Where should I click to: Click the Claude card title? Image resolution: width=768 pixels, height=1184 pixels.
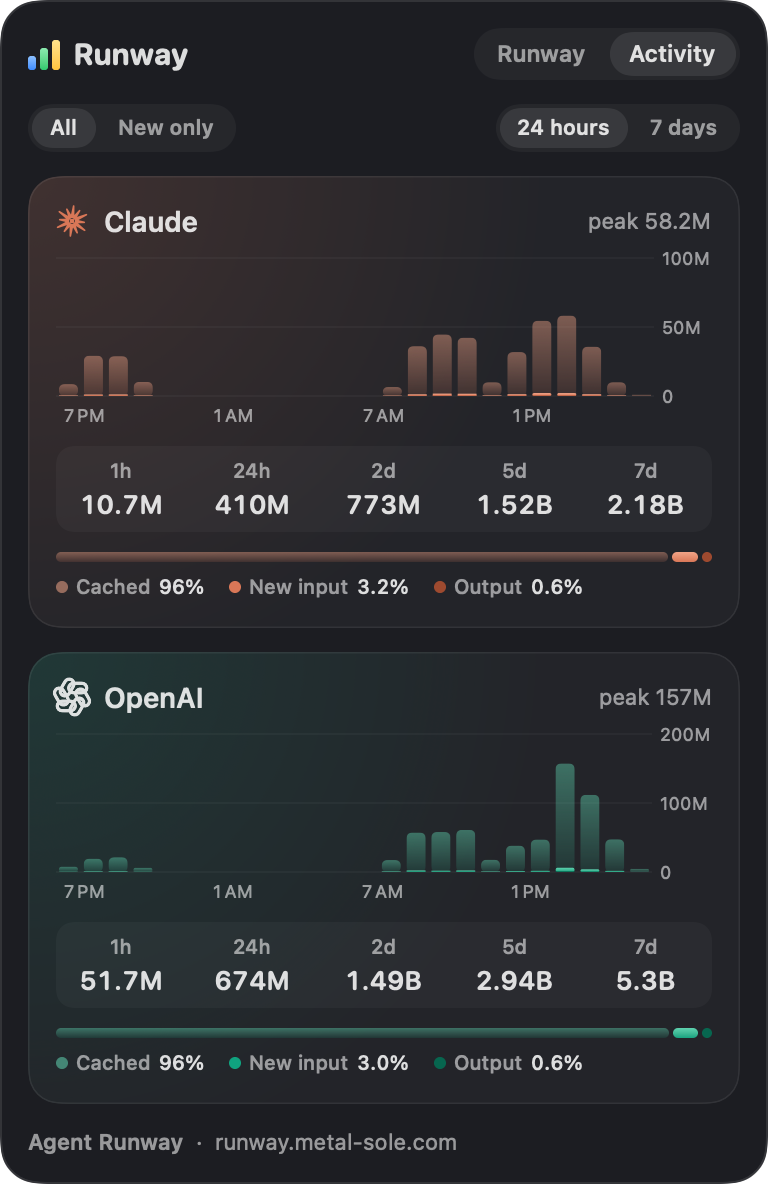point(151,222)
